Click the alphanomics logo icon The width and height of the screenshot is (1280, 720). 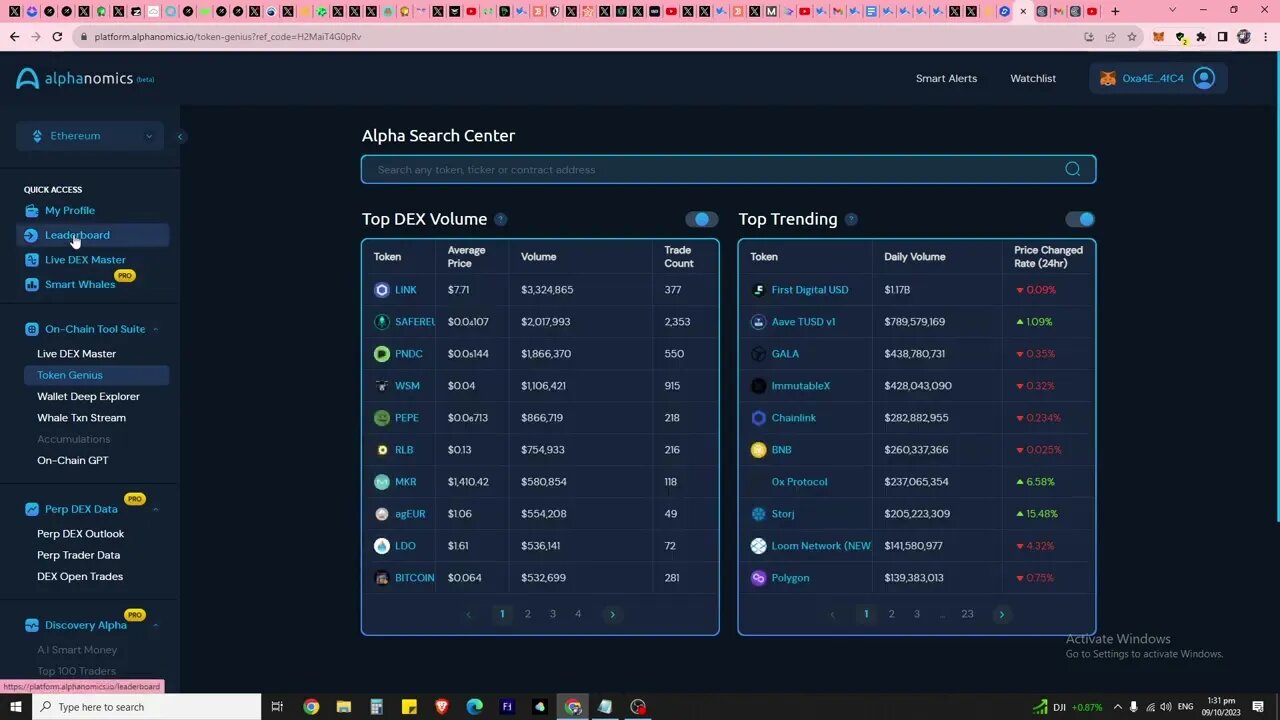point(27,79)
